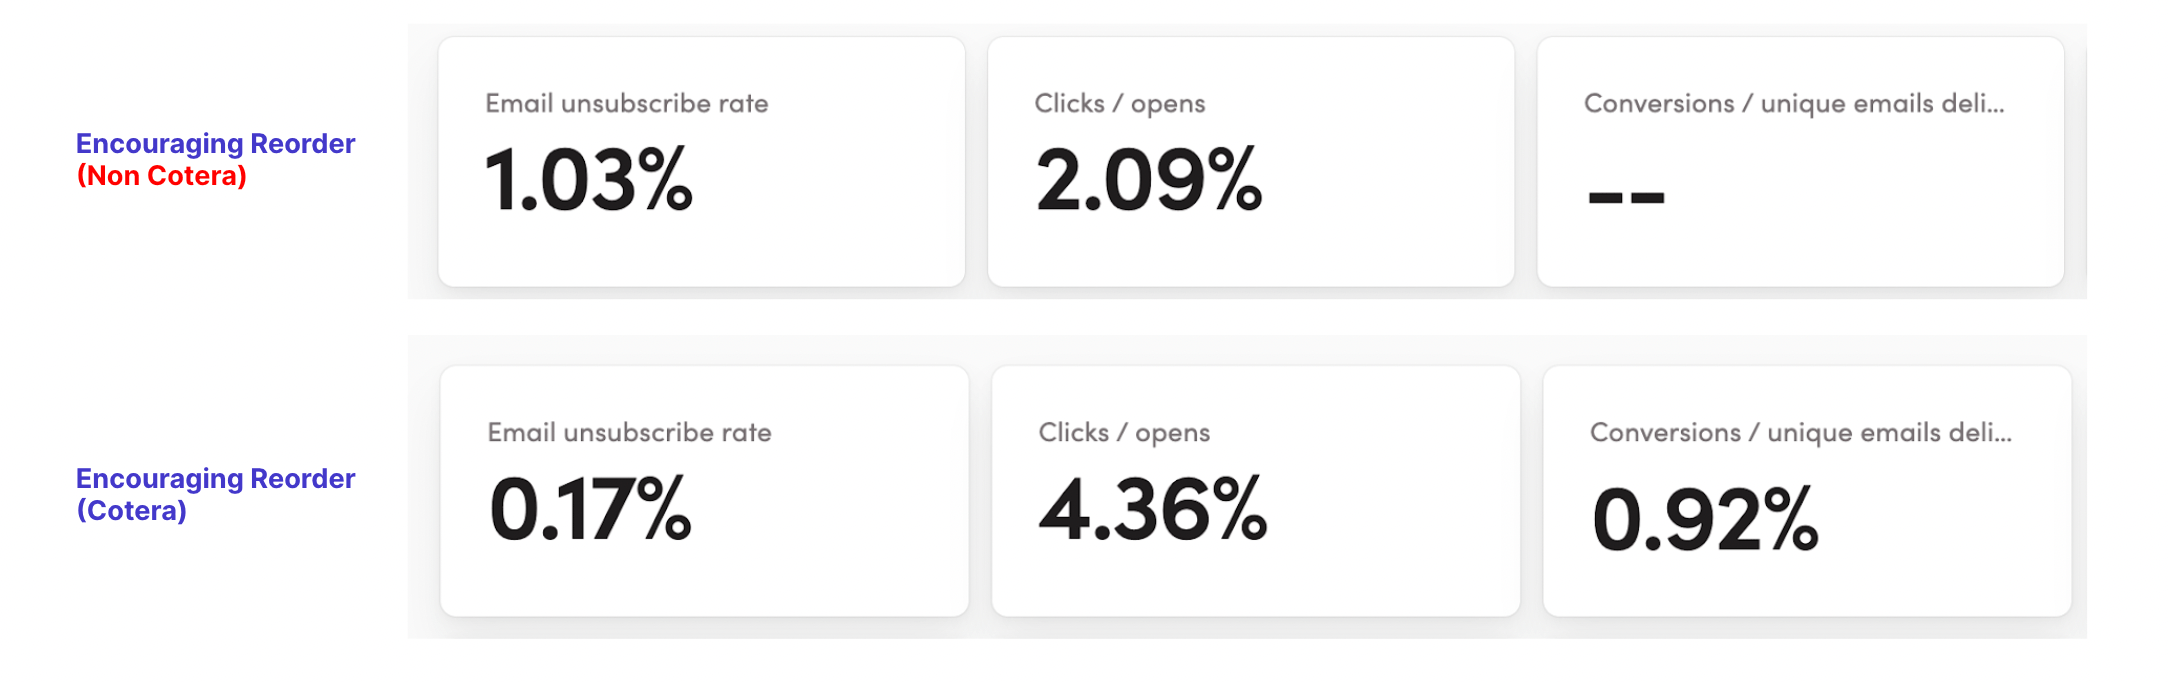Open the Cotera Clicks / opens card
2168x682 pixels.
[1255, 491]
